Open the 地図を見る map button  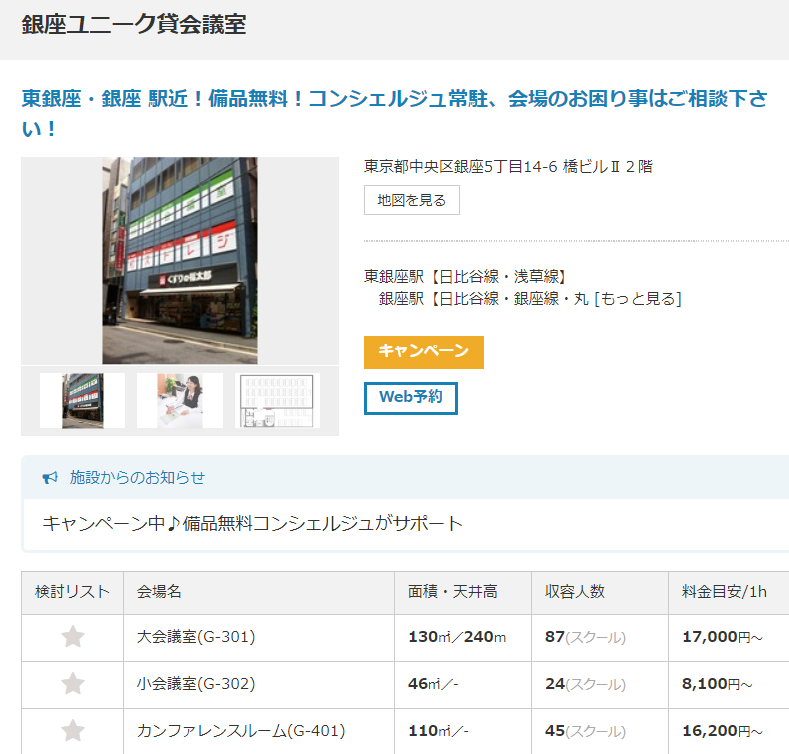coord(411,200)
